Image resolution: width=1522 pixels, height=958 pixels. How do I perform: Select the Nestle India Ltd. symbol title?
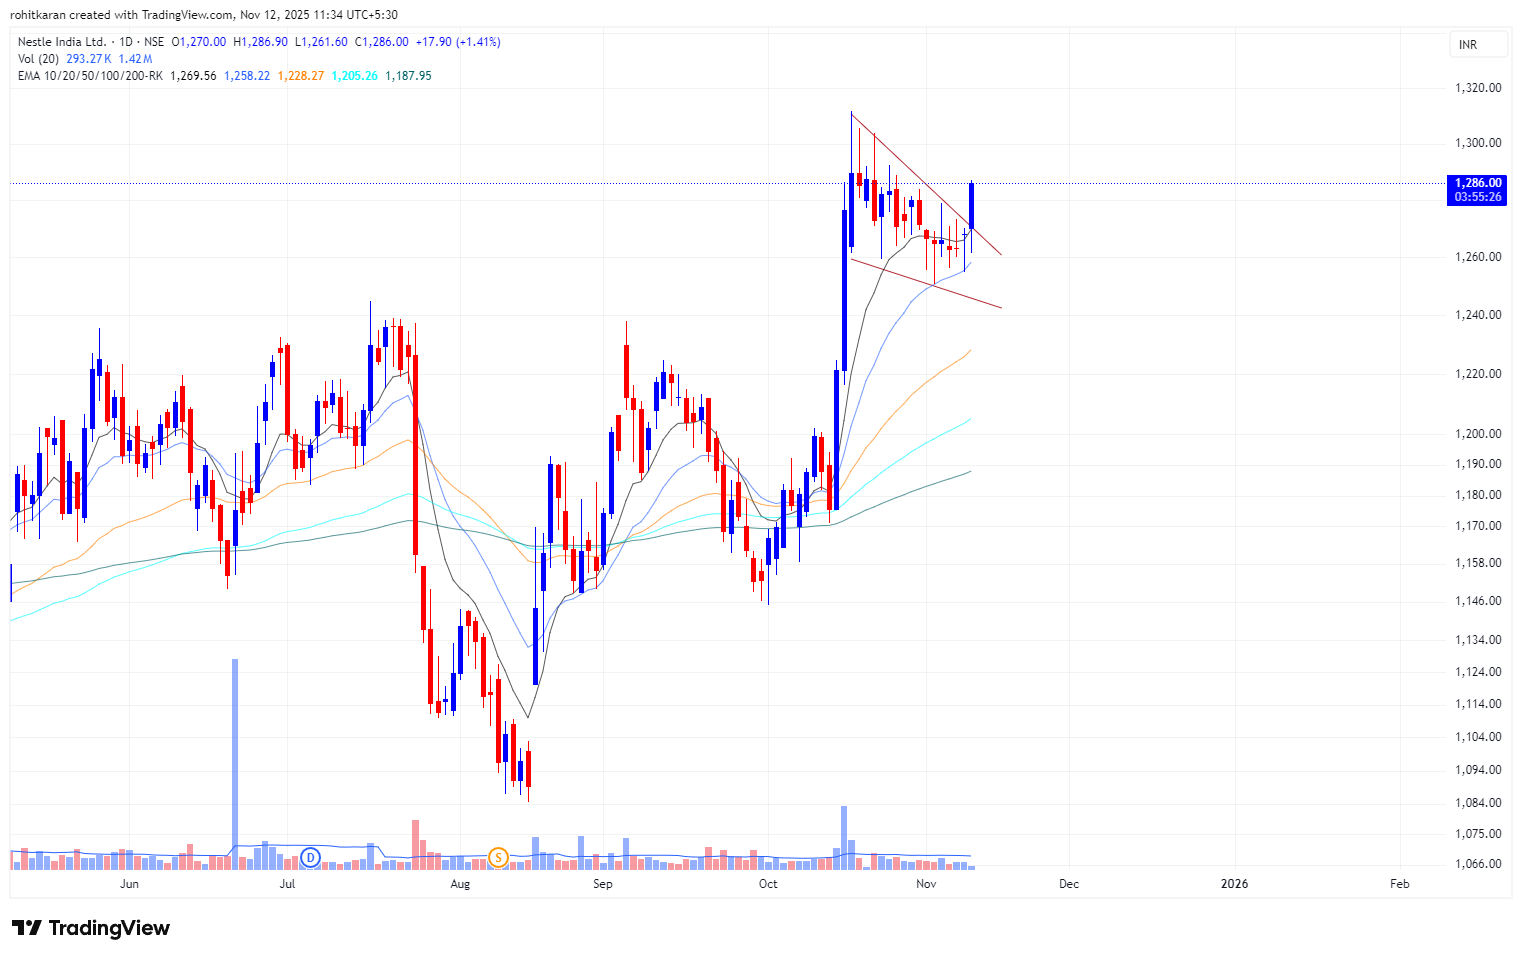(62, 42)
